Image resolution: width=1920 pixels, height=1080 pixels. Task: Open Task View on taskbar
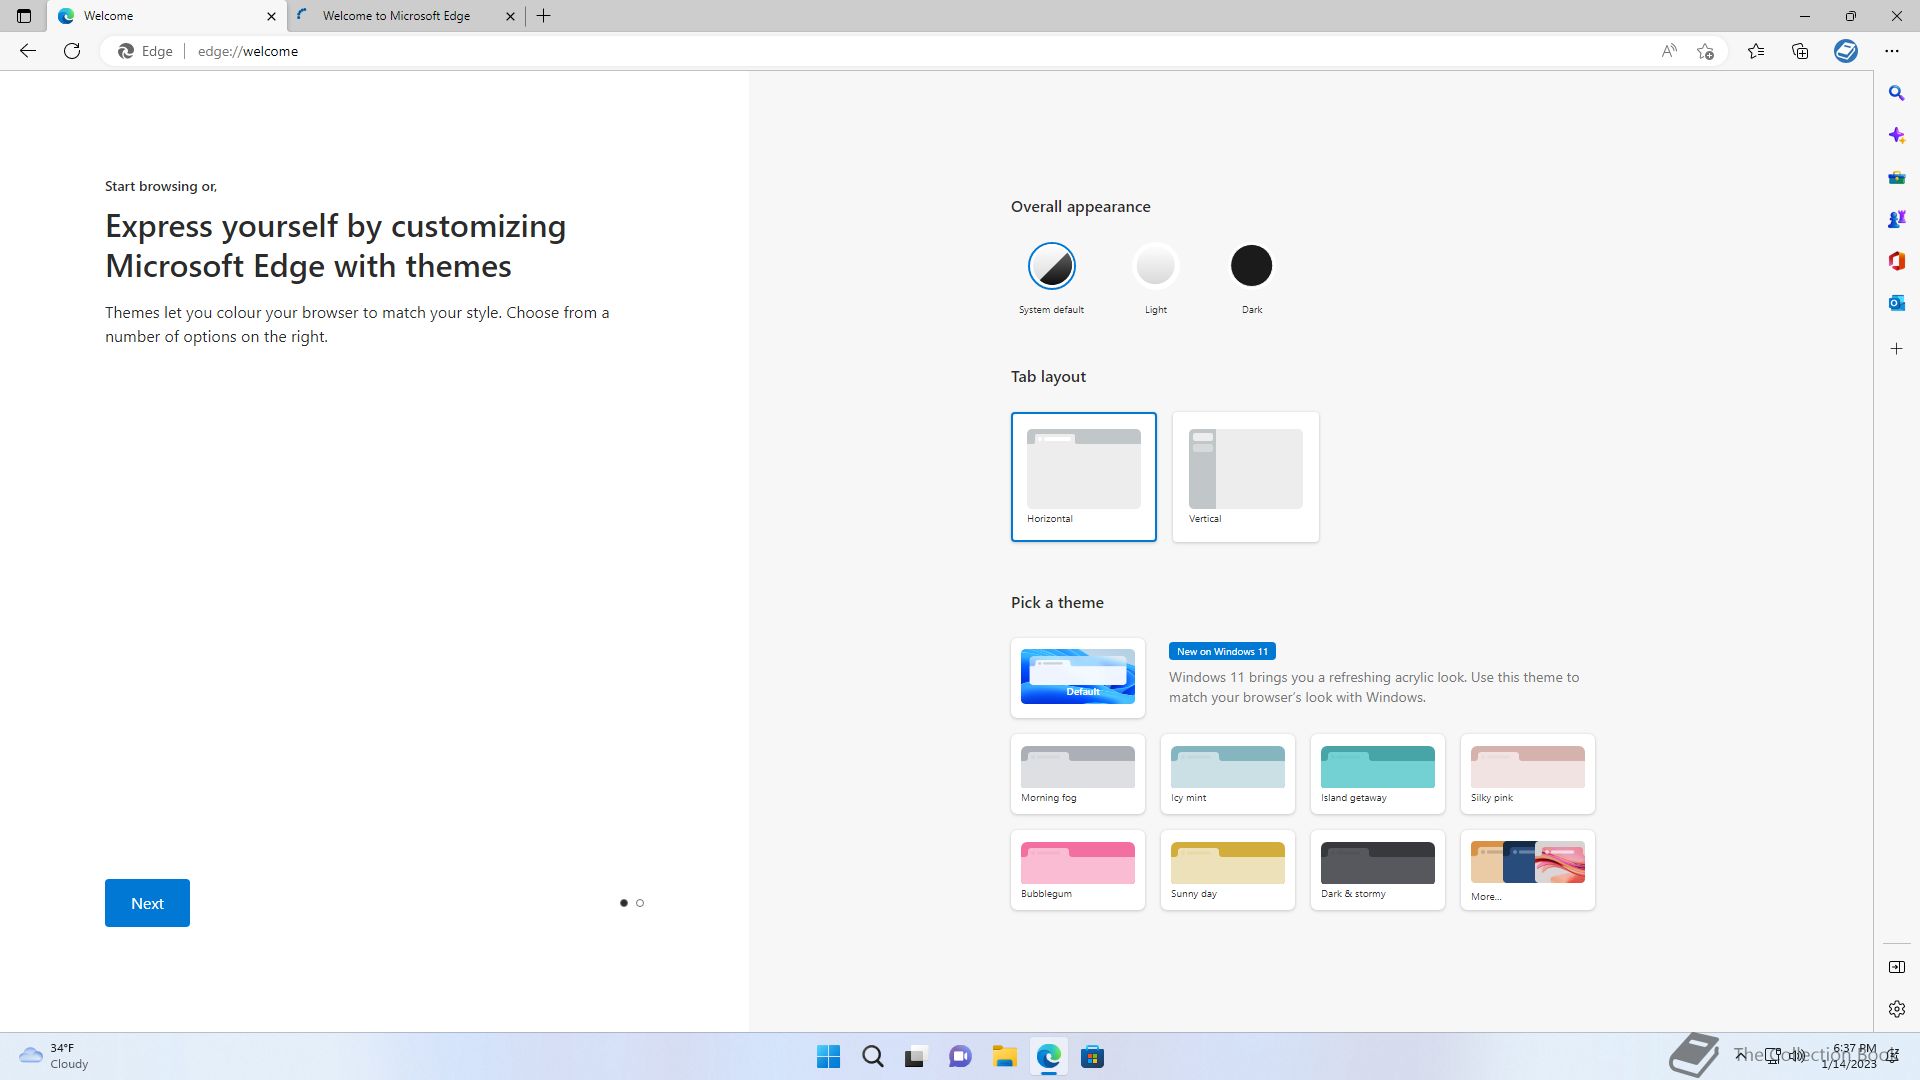point(916,1056)
